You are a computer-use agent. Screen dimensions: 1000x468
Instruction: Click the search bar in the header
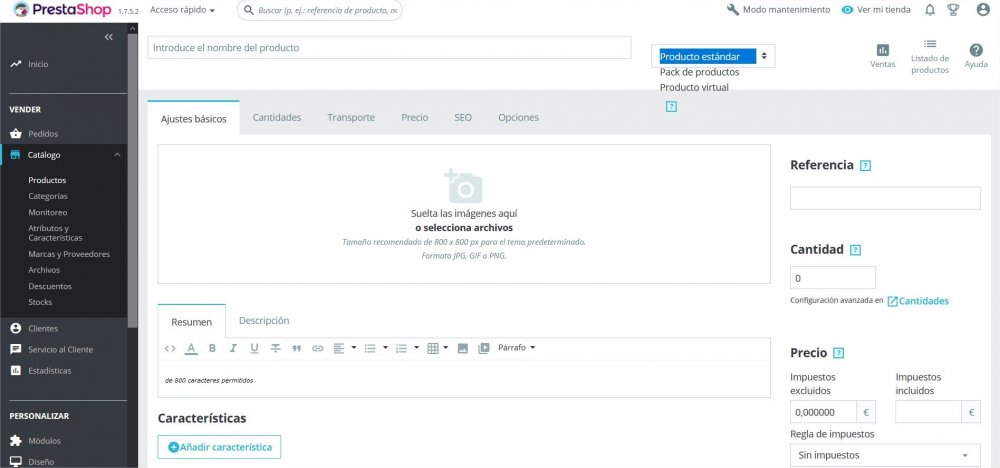pyautogui.click(x=320, y=10)
